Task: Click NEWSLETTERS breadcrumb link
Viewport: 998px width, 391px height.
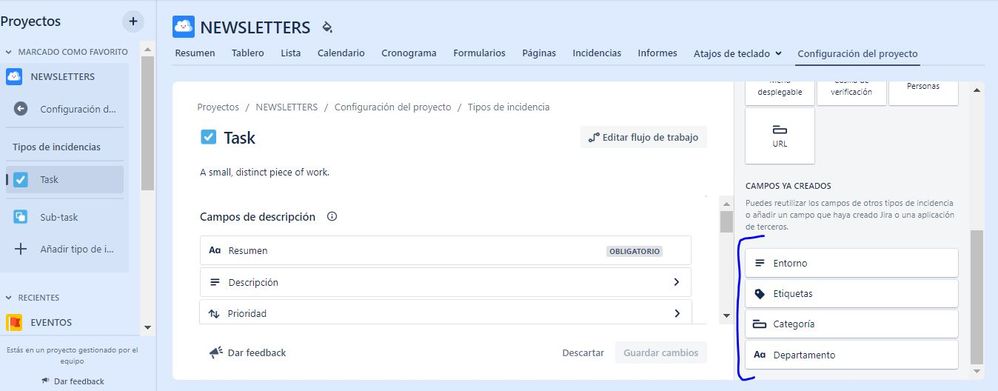Action: coord(286,107)
